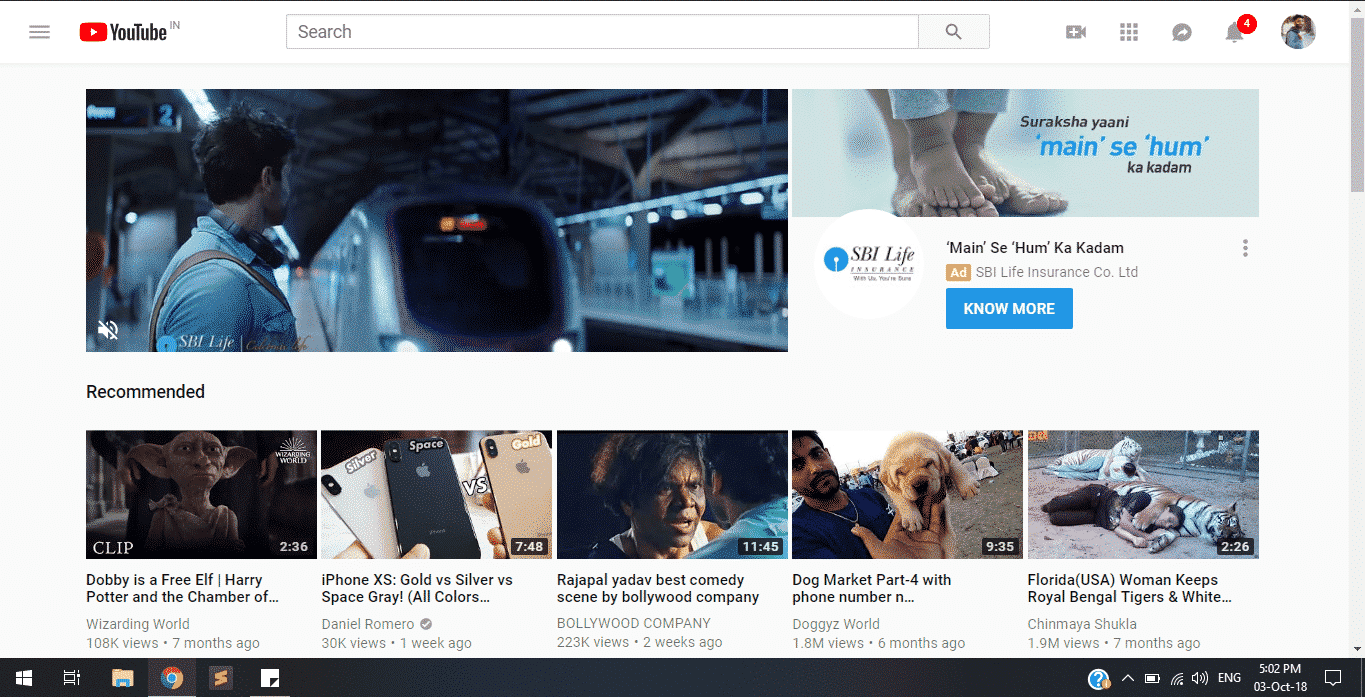Visit the Doggyz World channel
The image size is (1365, 697).
pyautogui.click(x=836, y=624)
